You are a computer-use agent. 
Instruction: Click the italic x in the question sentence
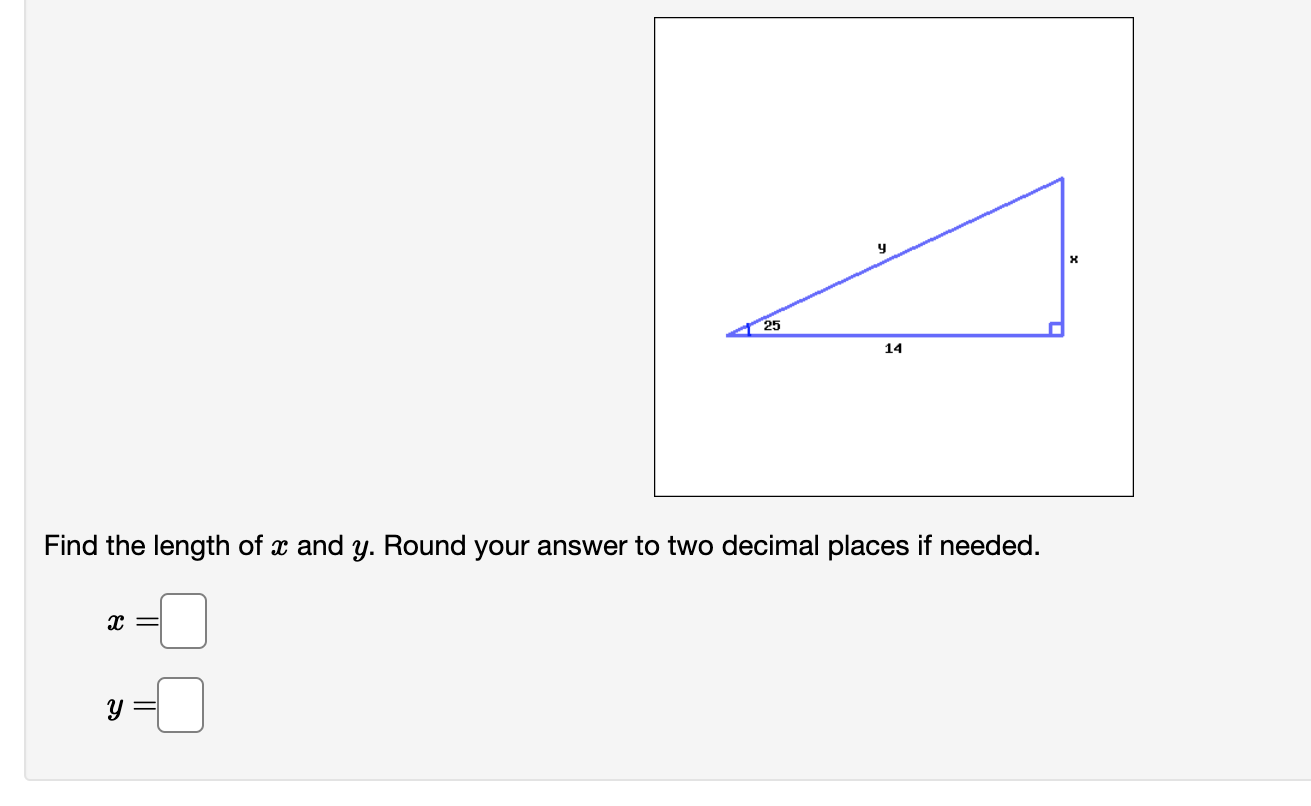[x=282, y=546]
